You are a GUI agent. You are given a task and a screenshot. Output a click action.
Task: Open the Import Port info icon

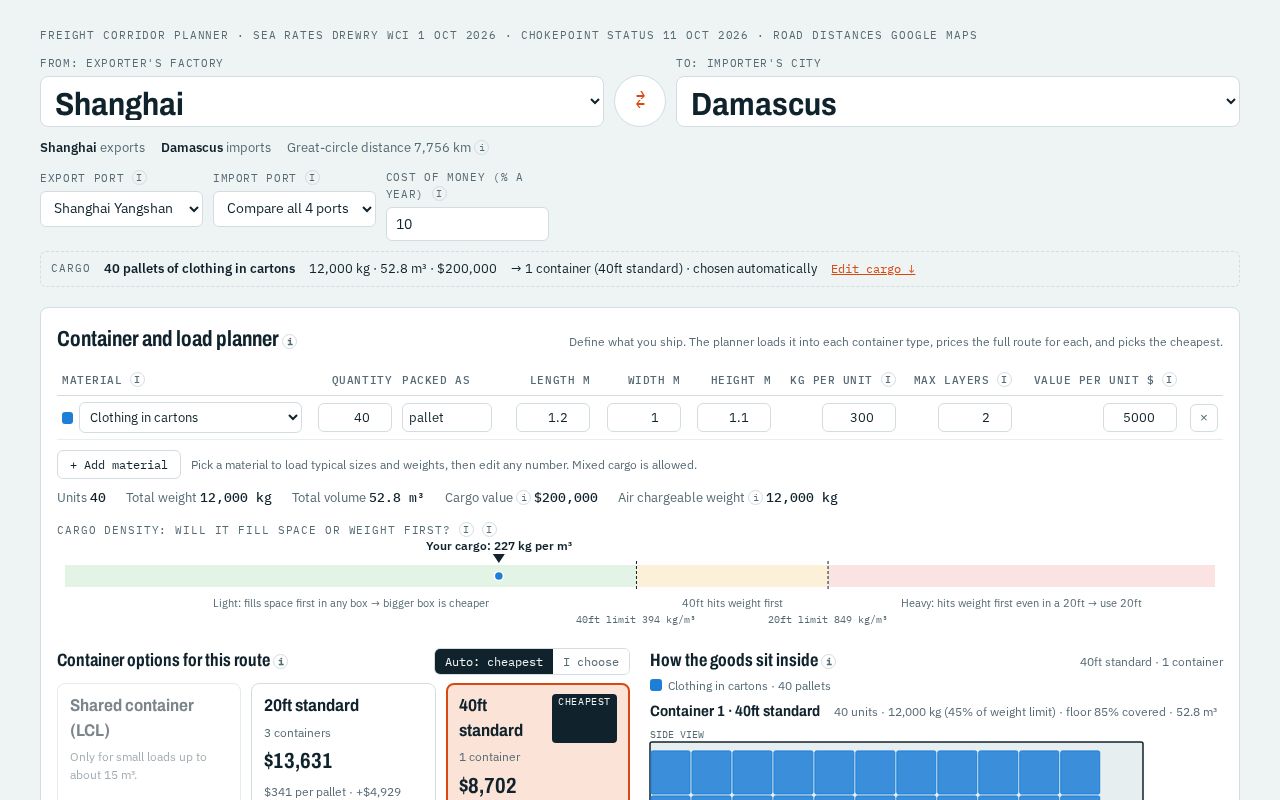pyautogui.click(x=312, y=178)
